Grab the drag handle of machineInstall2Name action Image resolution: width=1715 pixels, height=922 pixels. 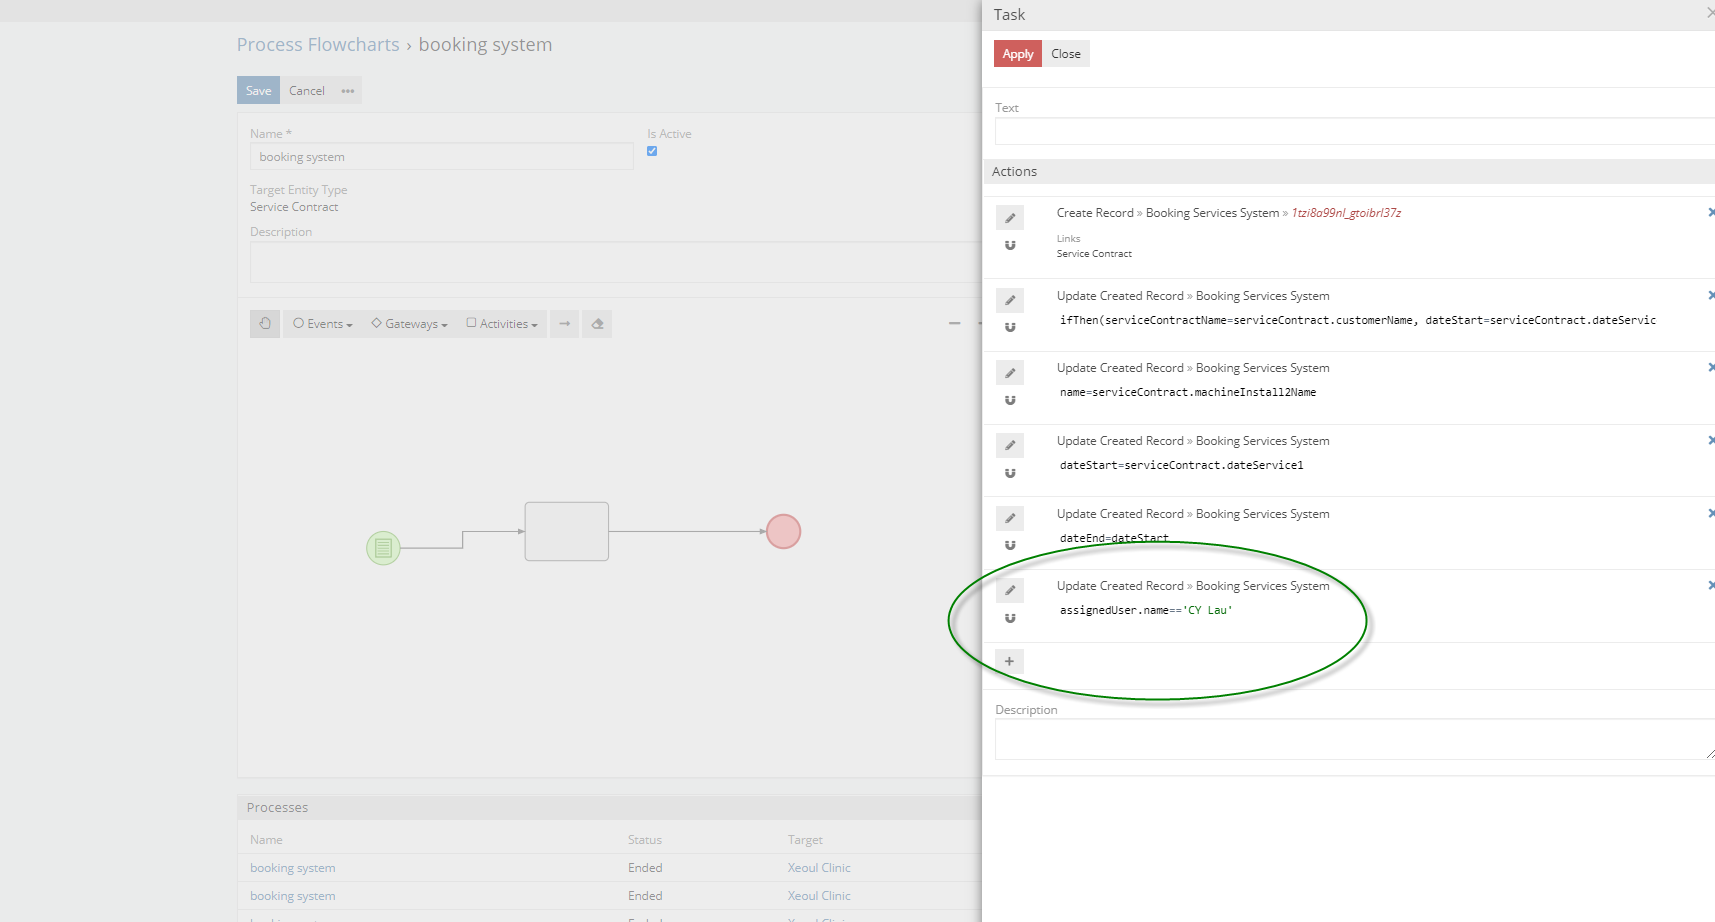click(x=1010, y=400)
